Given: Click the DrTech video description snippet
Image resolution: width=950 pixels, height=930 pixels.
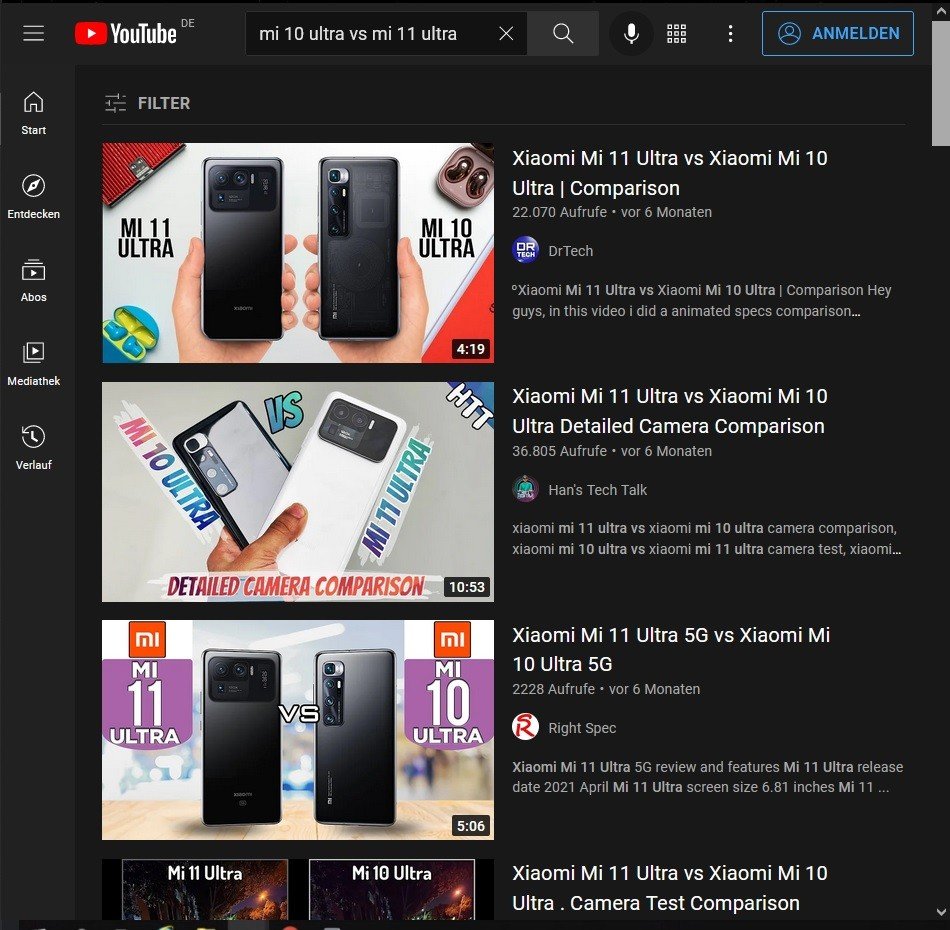Looking at the screenshot, I should click(x=702, y=301).
